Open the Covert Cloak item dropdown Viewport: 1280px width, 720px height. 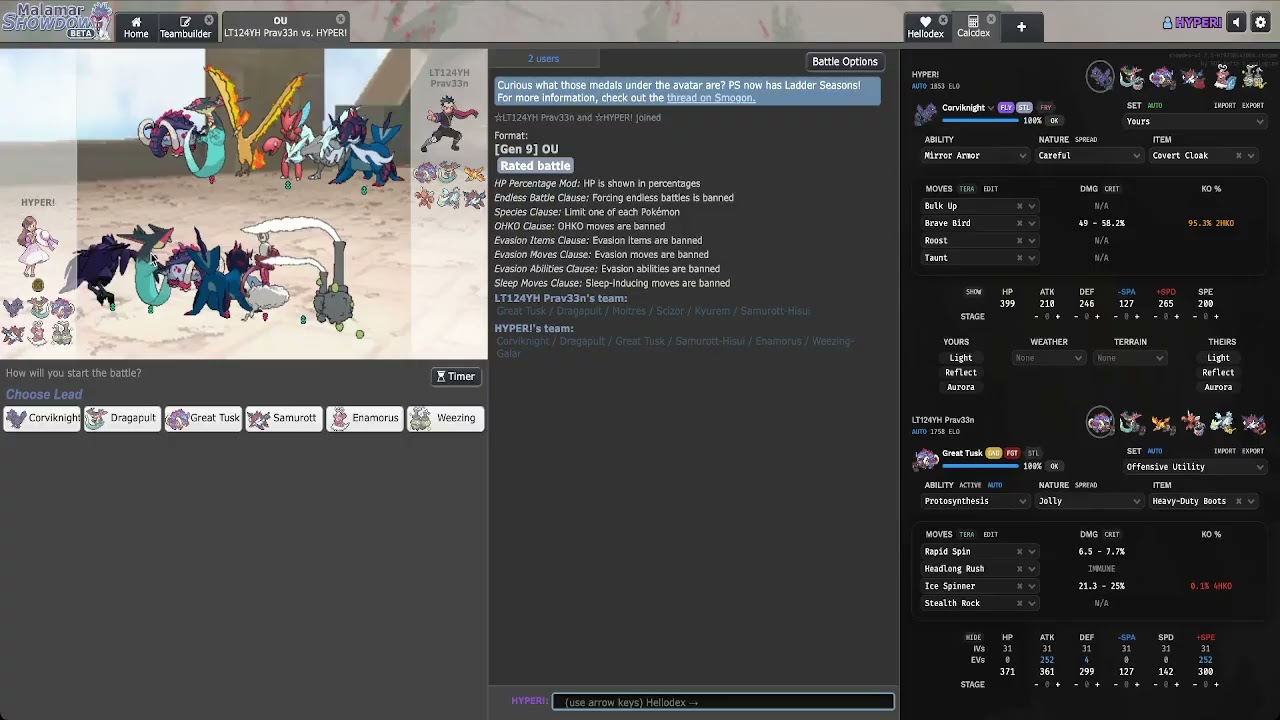coord(1203,156)
